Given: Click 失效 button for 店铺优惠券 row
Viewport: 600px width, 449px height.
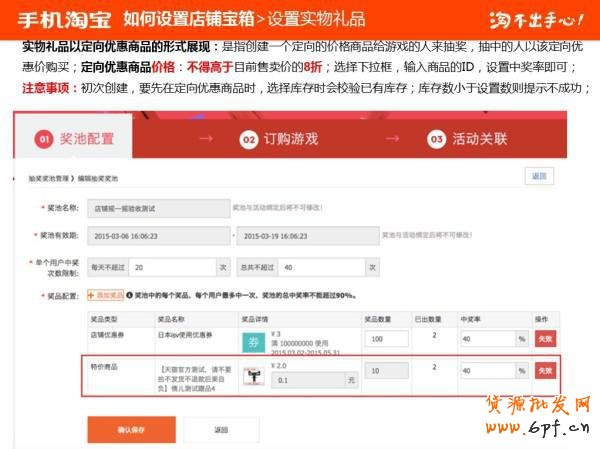Looking at the screenshot, I should pos(545,339).
